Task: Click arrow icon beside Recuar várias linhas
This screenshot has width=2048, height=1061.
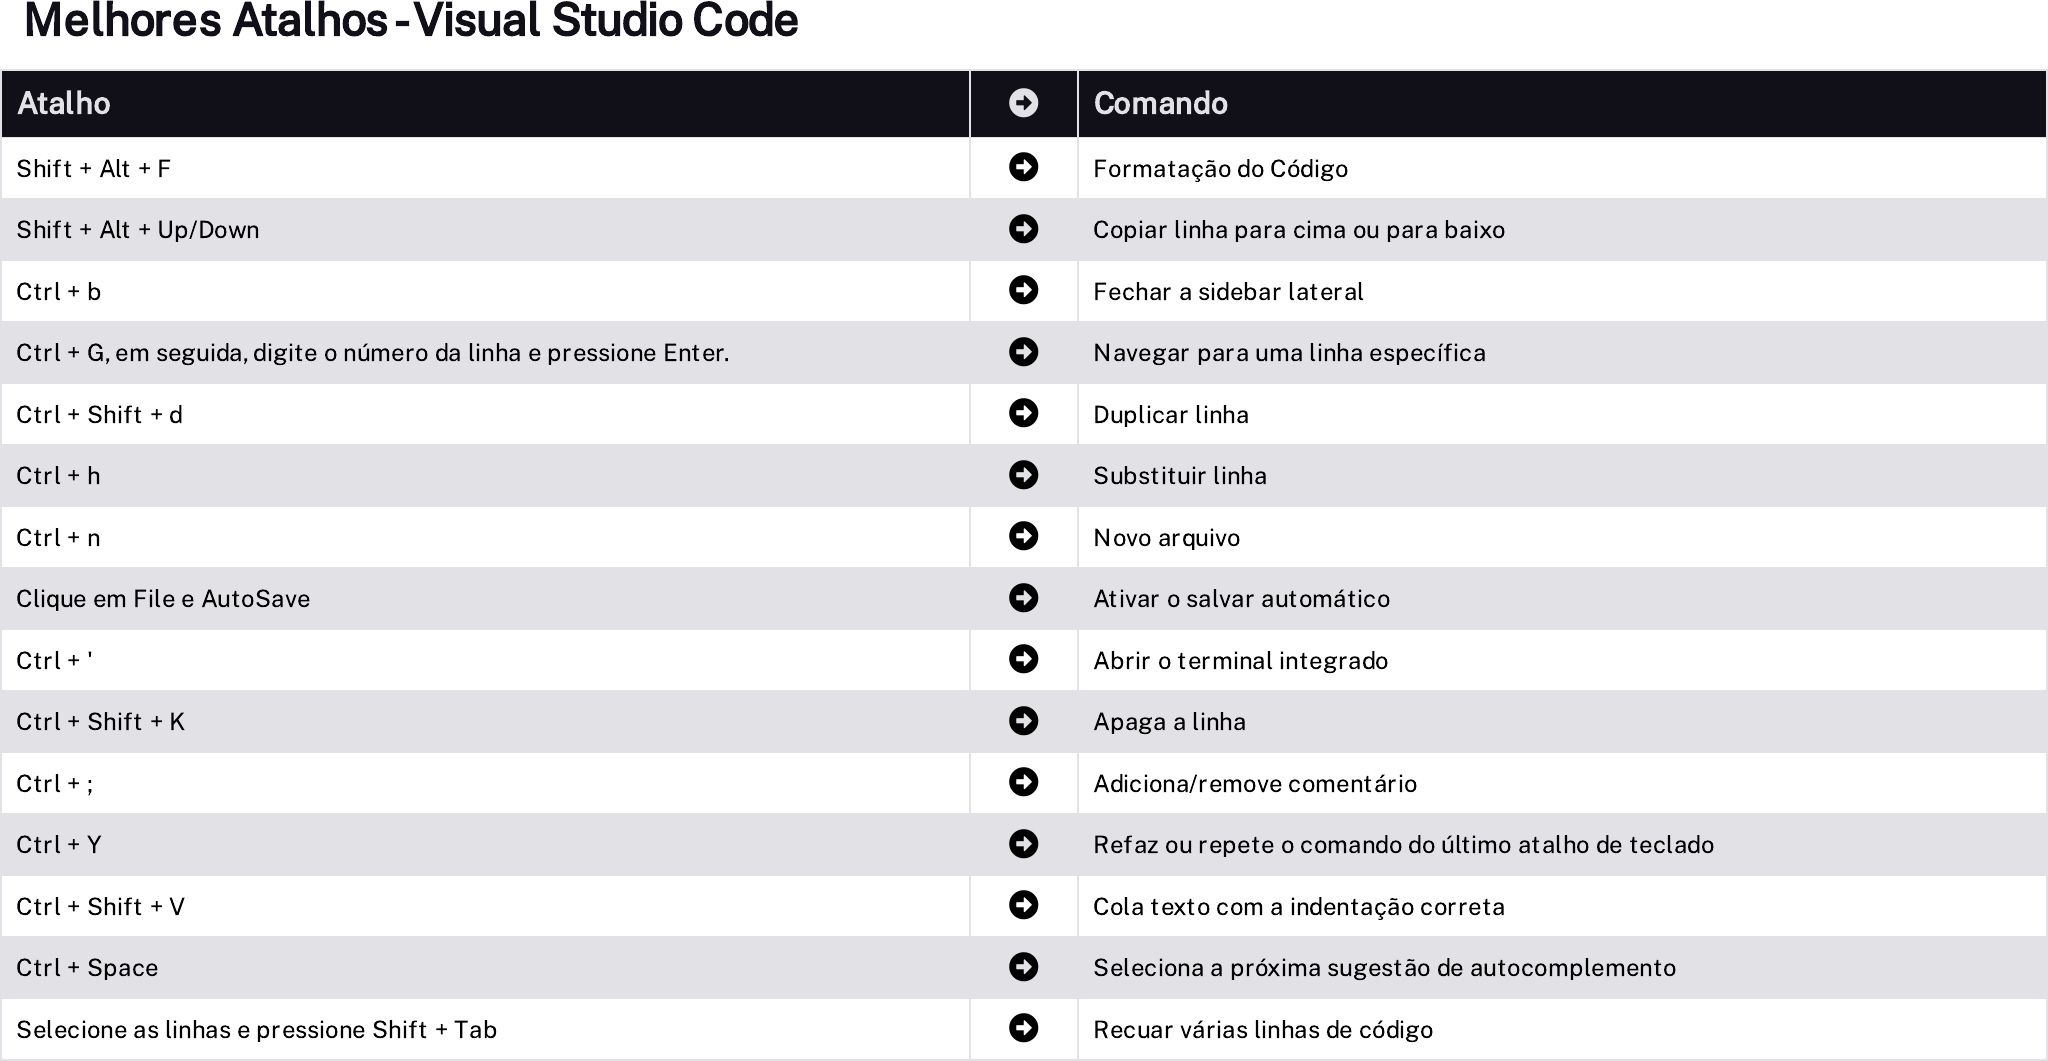Action: click(1023, 1028)
